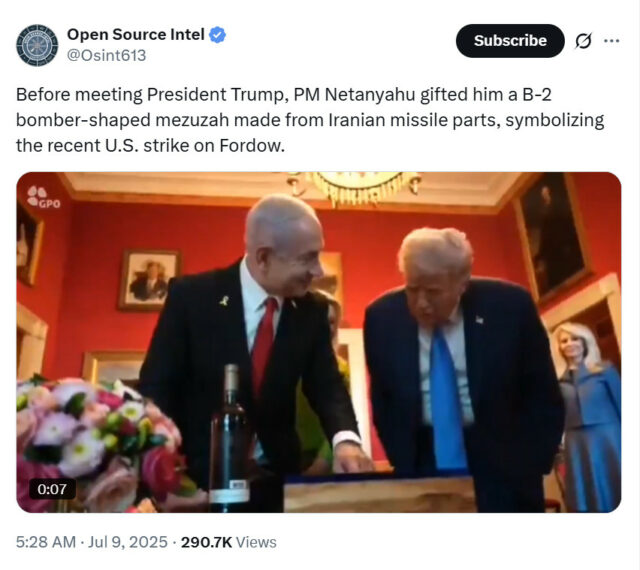Open the three-dot more options menu
This screenshot has width=640, height=570.
coord(611,40)
